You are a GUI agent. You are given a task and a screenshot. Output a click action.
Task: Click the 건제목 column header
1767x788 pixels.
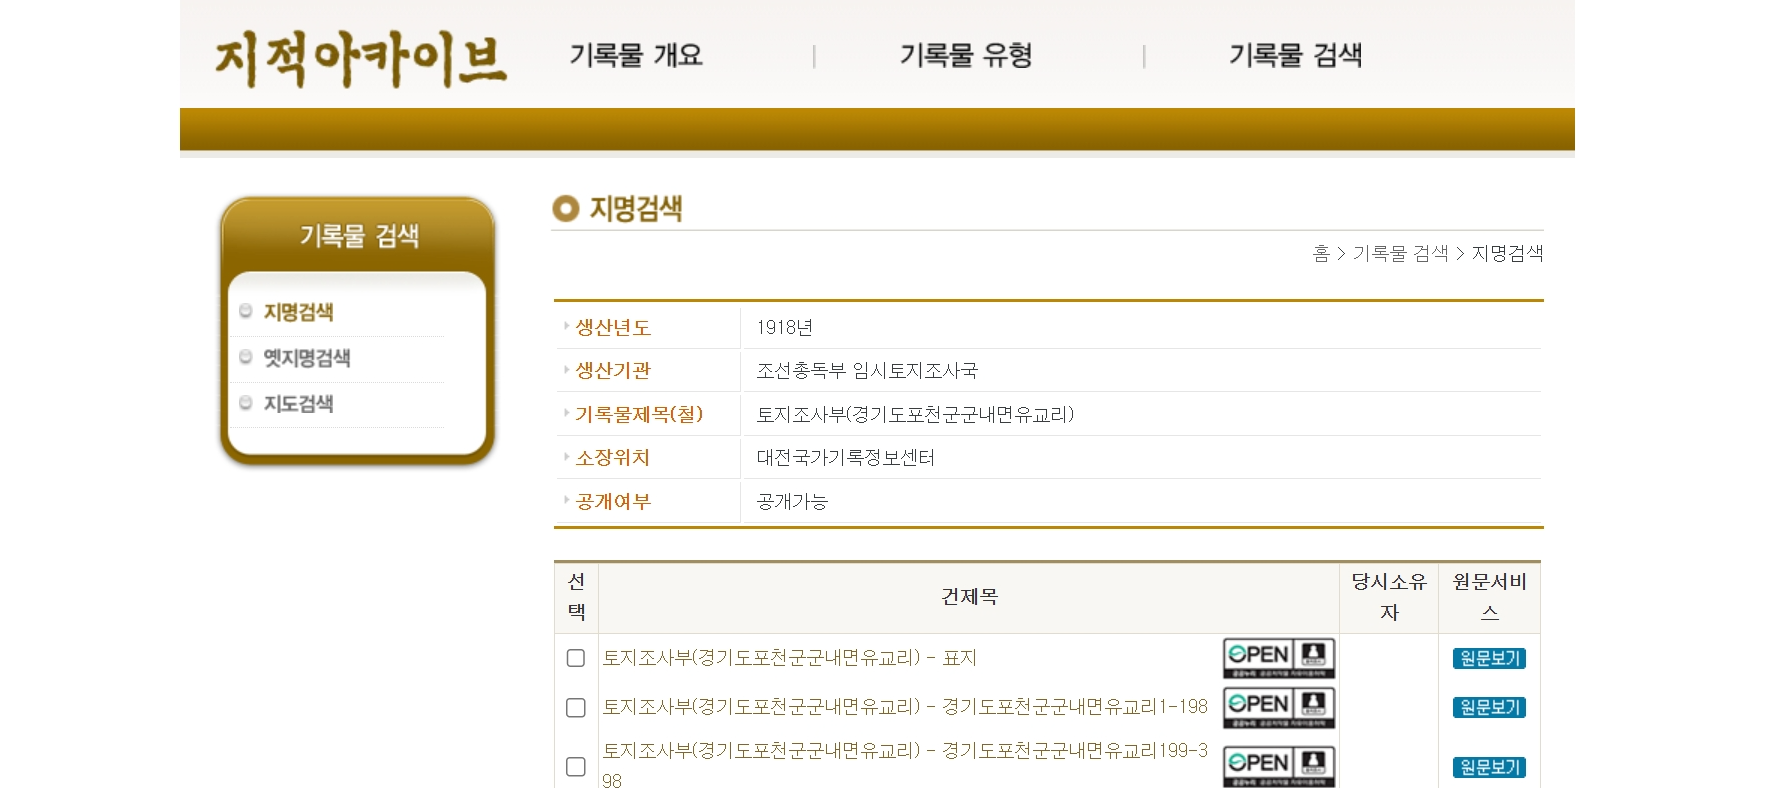click(969, 597)
